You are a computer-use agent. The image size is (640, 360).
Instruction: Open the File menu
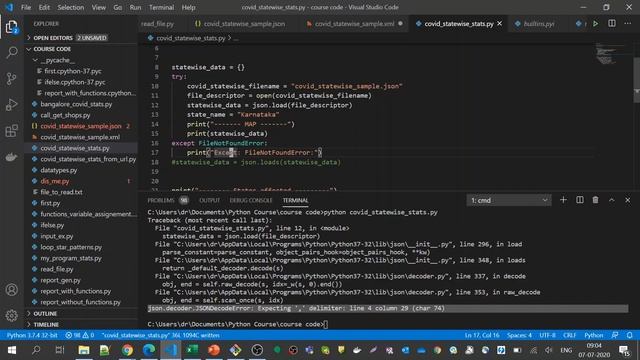tap(26, 7)
